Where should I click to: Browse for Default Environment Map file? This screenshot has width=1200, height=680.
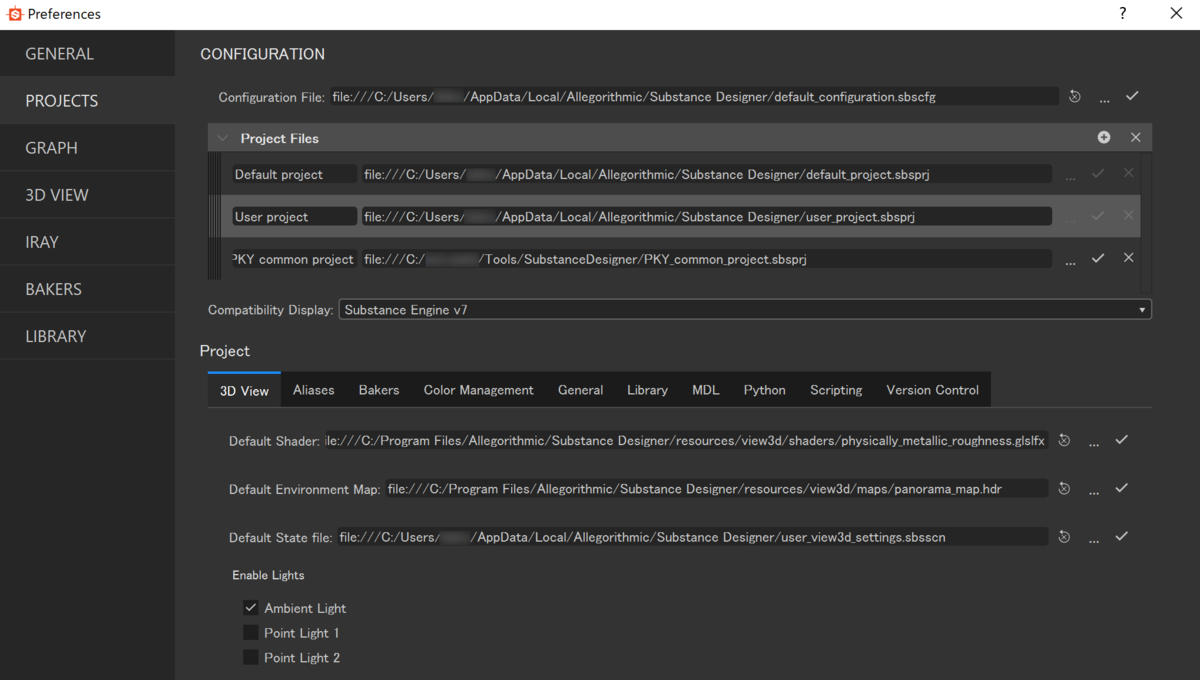[1094, 490]
